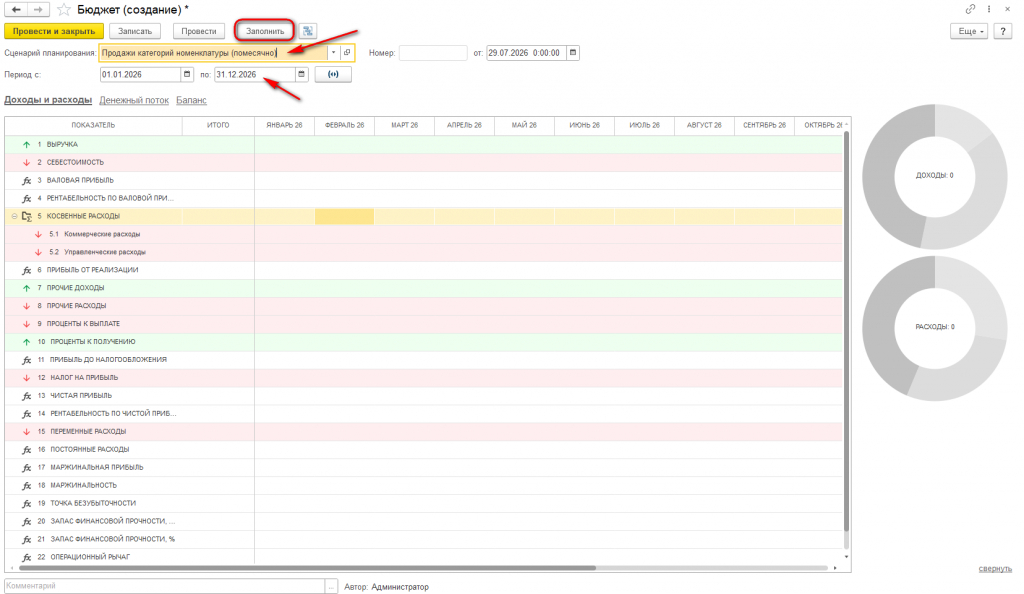This screenshot has width=1024, height=594.
Task: Click the Расходы donut chart
Action: pyautogui.click(x=935, y=328)
